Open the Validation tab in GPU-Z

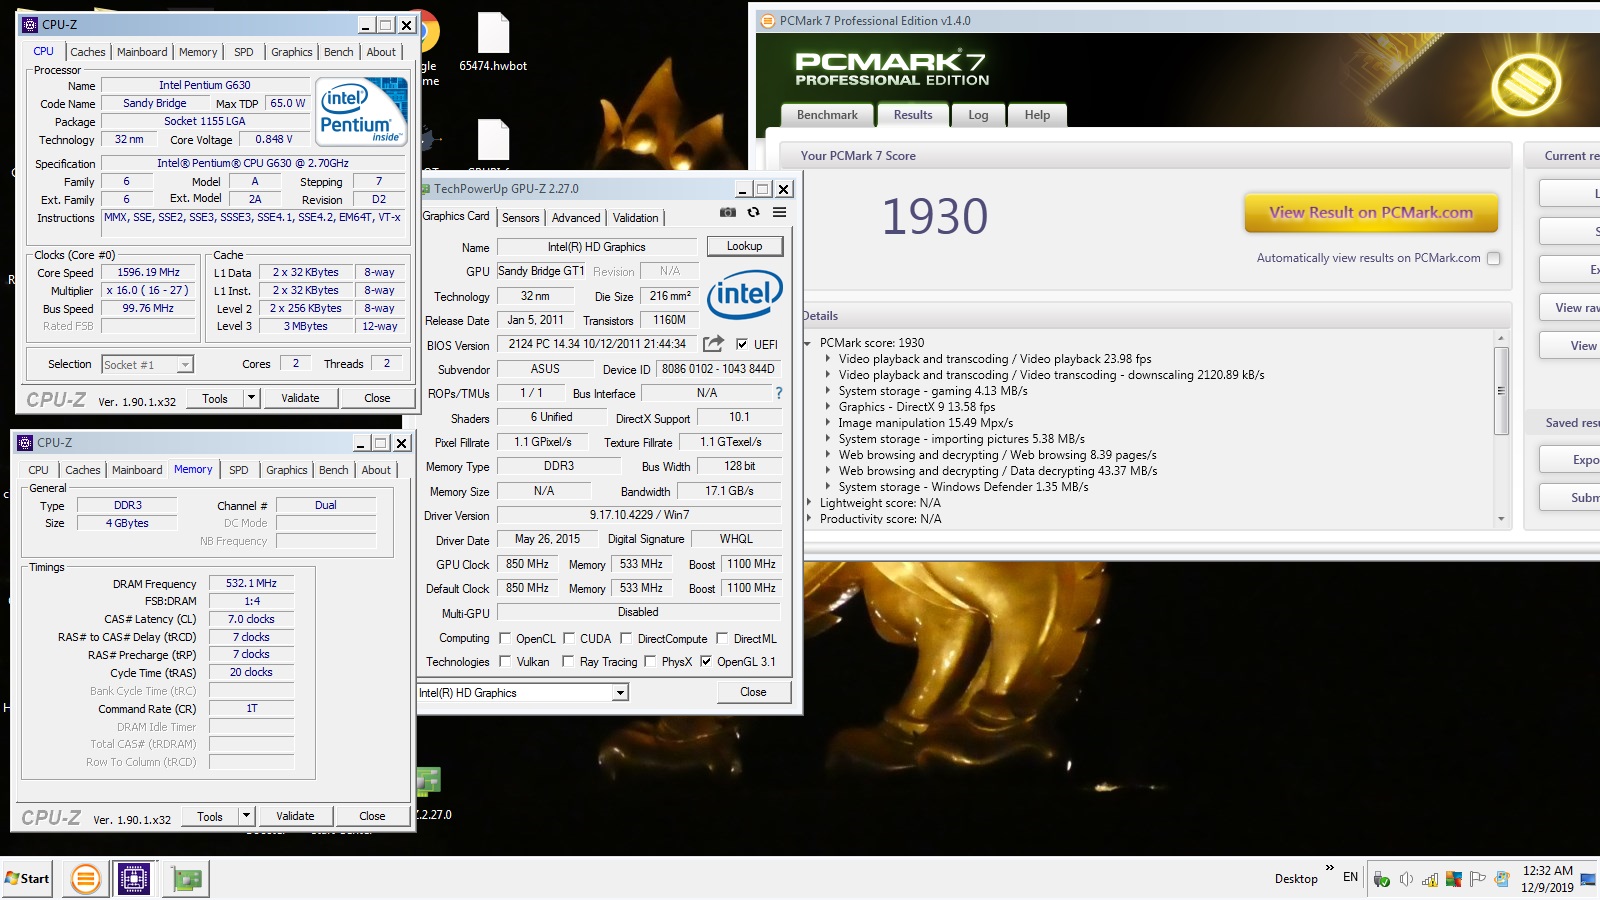(x=636, y=217)
